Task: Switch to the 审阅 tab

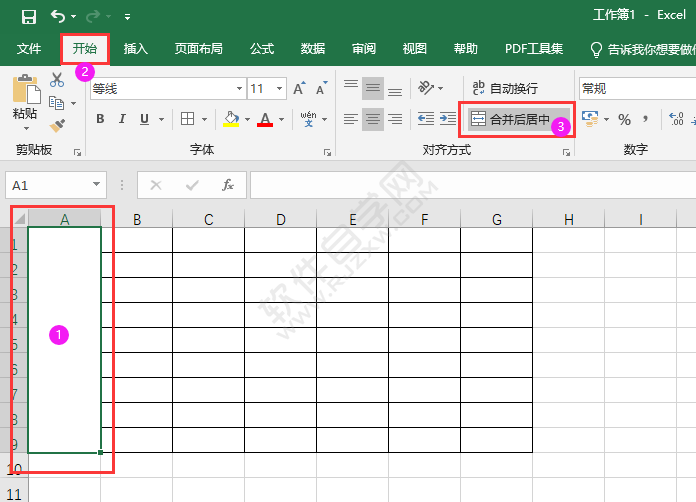Action: (x=364, y=48)
